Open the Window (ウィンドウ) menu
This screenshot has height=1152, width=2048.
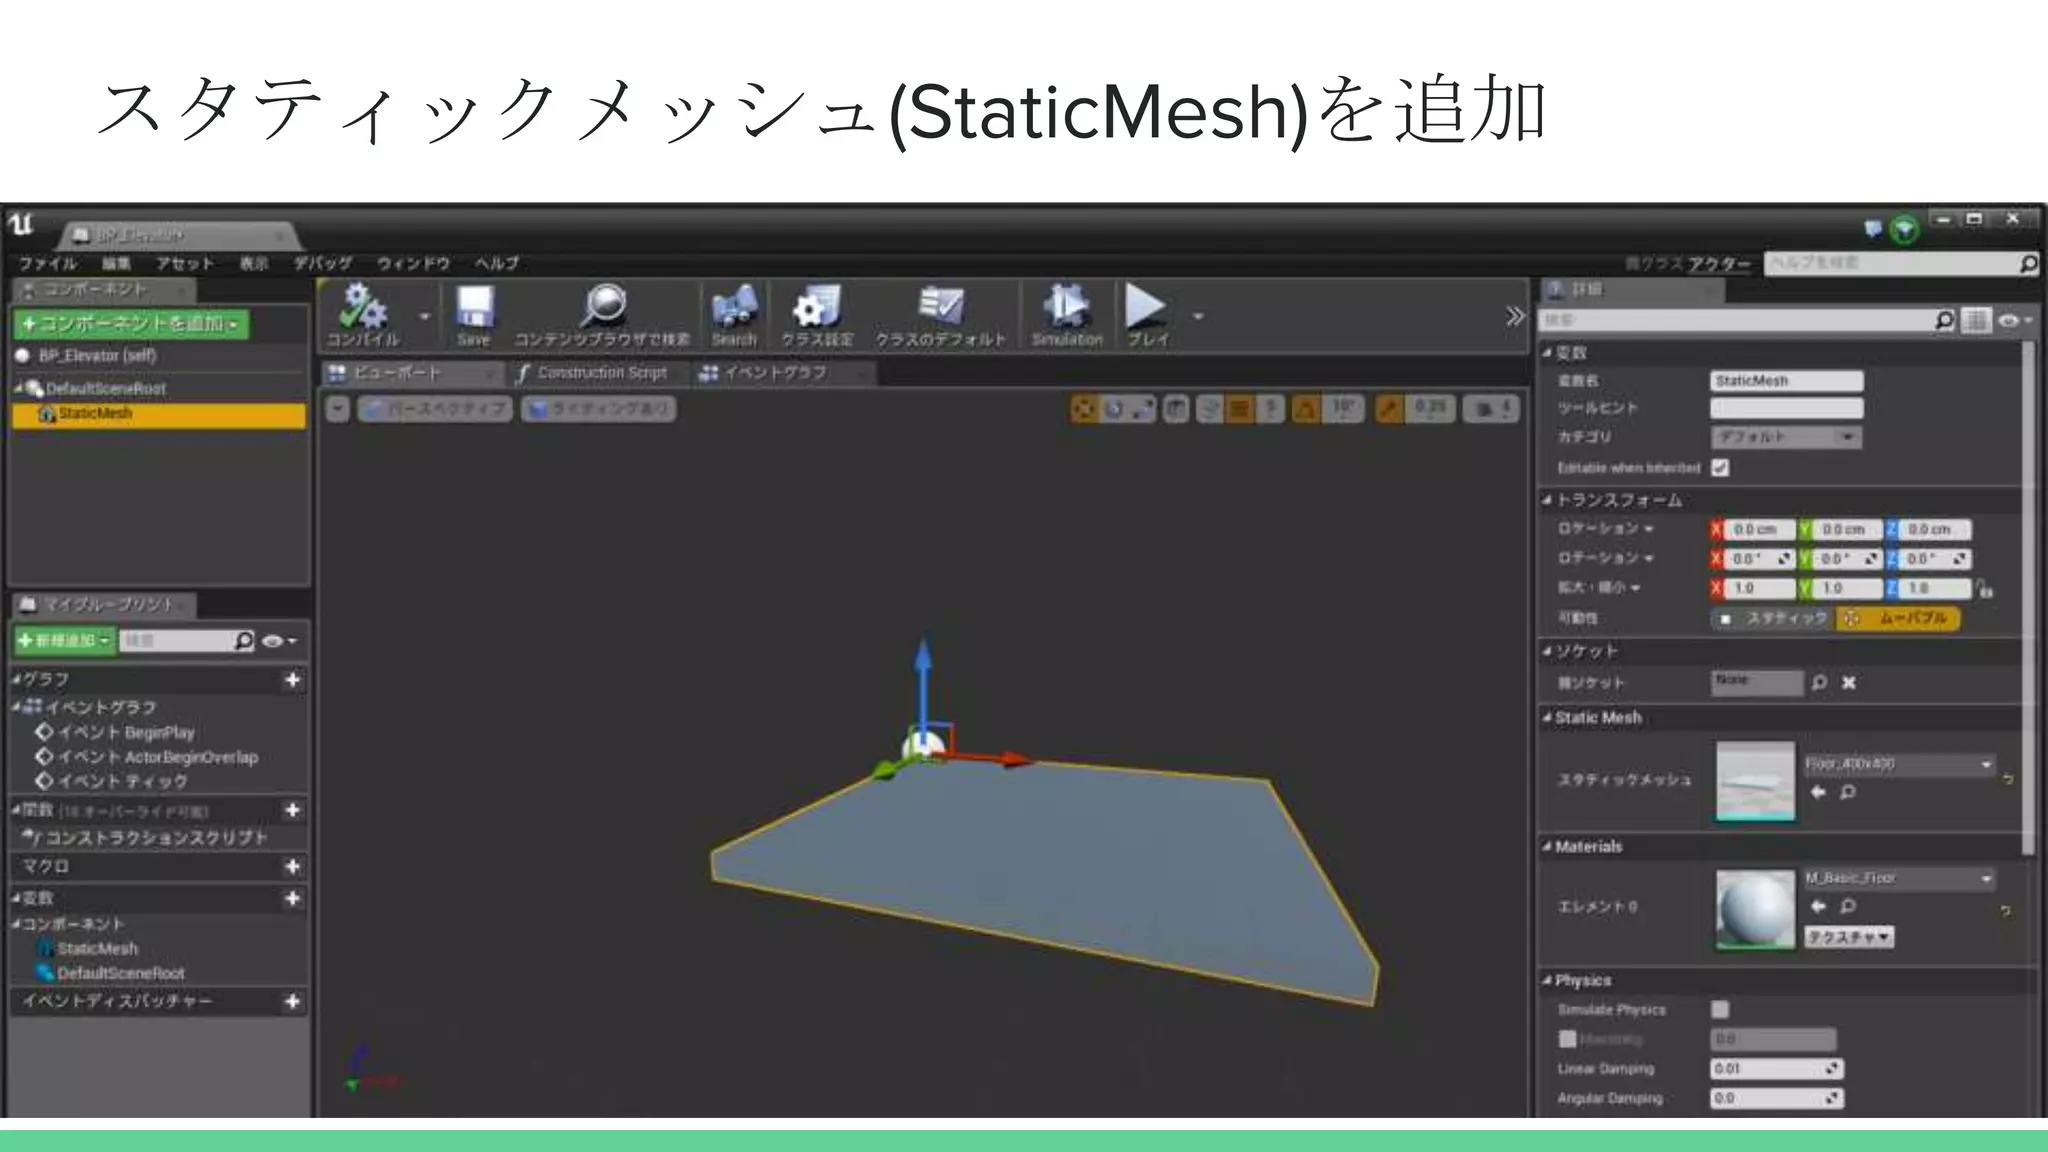(413, 263)
